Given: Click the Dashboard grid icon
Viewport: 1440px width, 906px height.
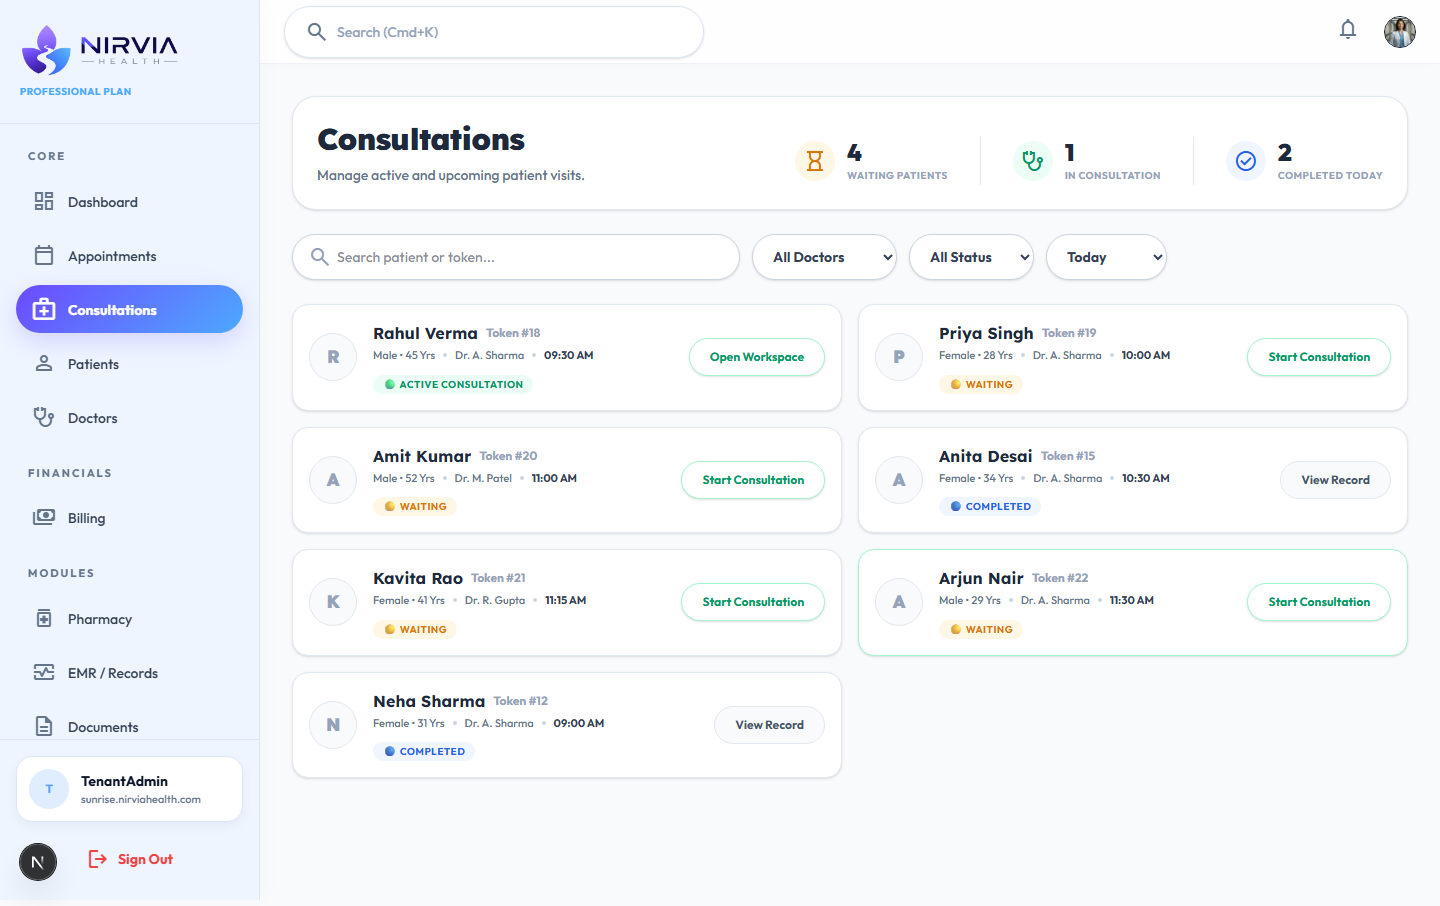Looking at the screenshot, I should pyautogui.click(x=44, y=201).
